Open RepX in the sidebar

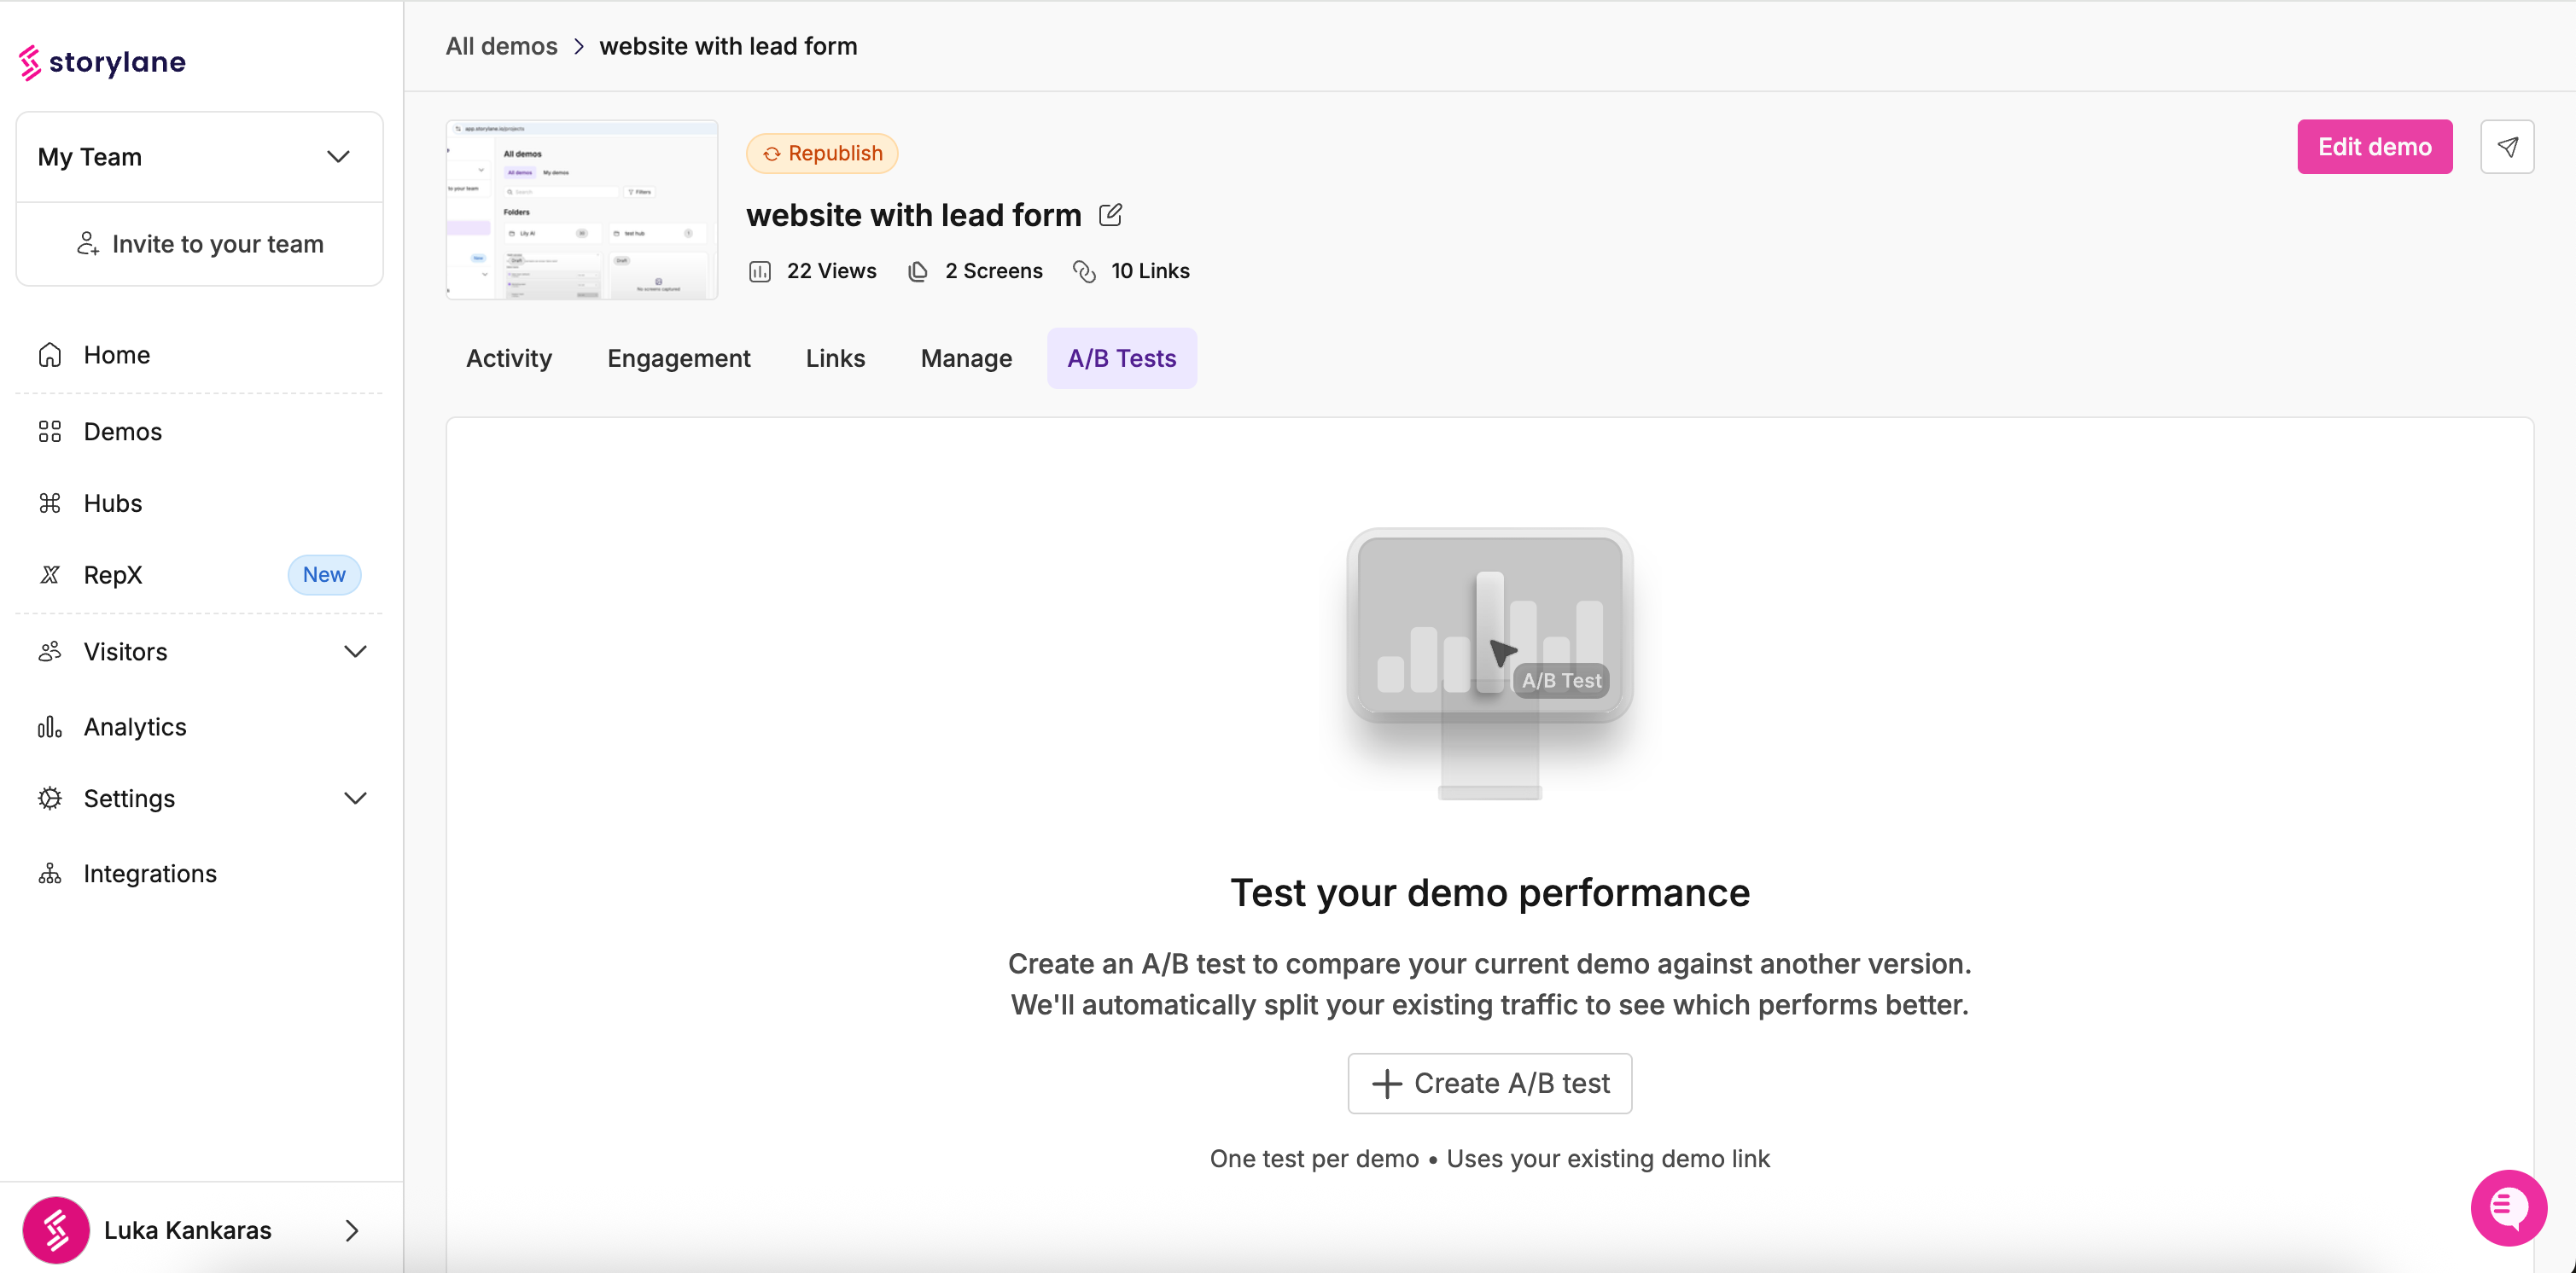tap(112, 575)
